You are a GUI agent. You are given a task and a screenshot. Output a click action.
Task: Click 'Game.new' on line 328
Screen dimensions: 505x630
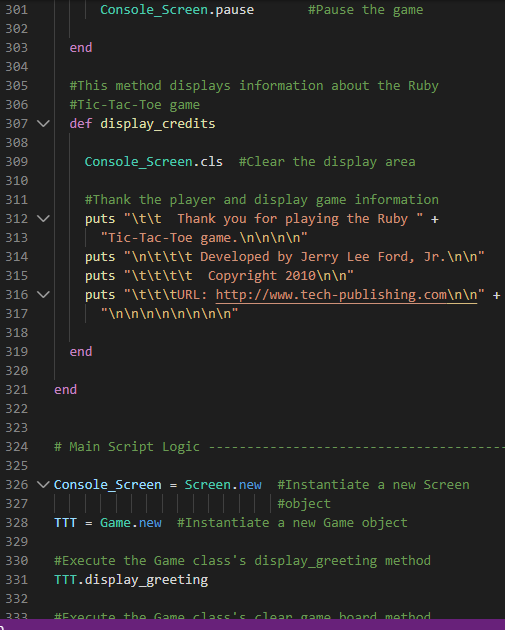coord(131,523)
